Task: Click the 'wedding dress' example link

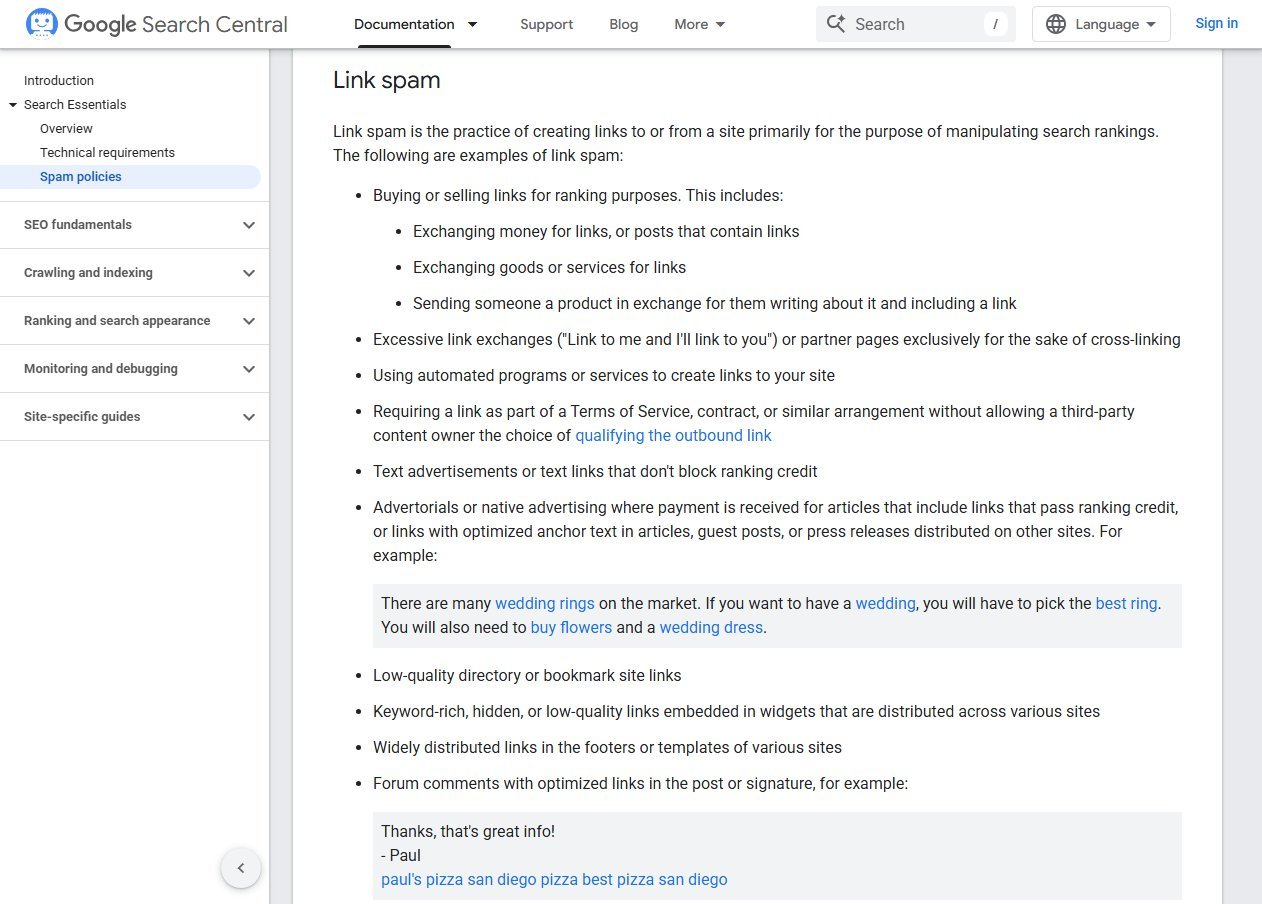Action: [711, 628]
